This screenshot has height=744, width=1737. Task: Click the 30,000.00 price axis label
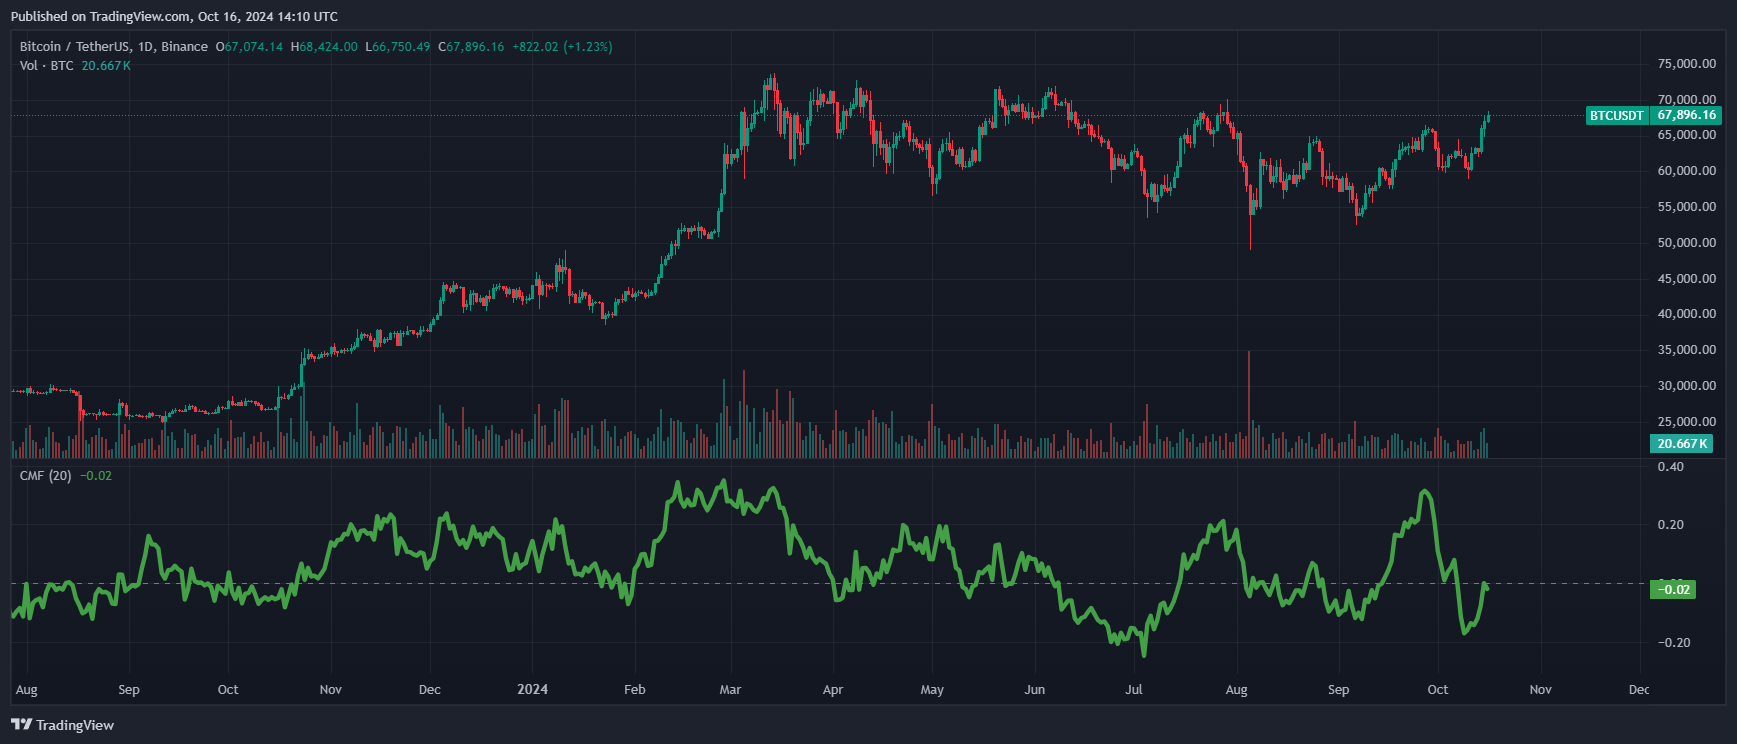tap(1687, 386)
